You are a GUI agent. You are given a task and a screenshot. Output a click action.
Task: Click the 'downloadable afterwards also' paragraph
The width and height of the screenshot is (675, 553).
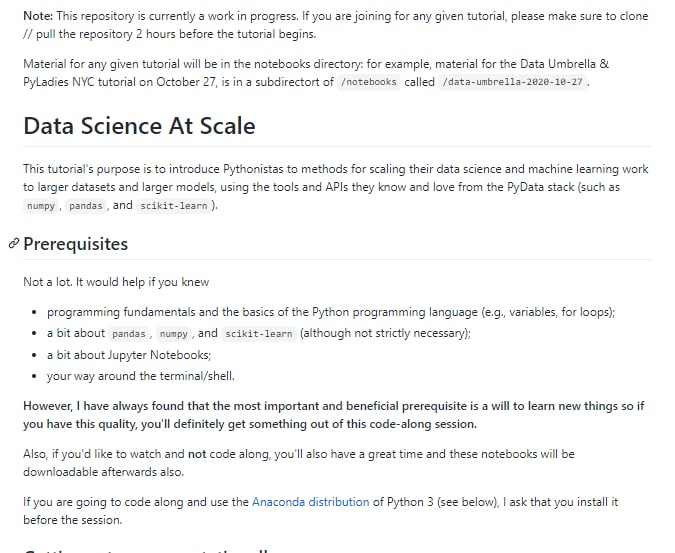(299, 463)
